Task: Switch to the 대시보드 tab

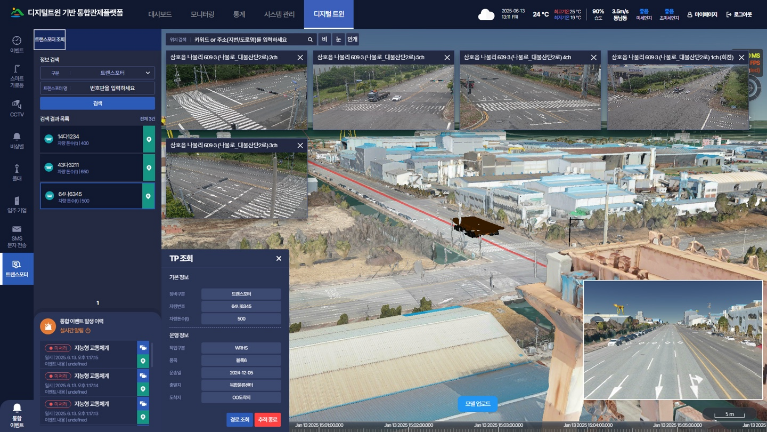Action: 160,14
